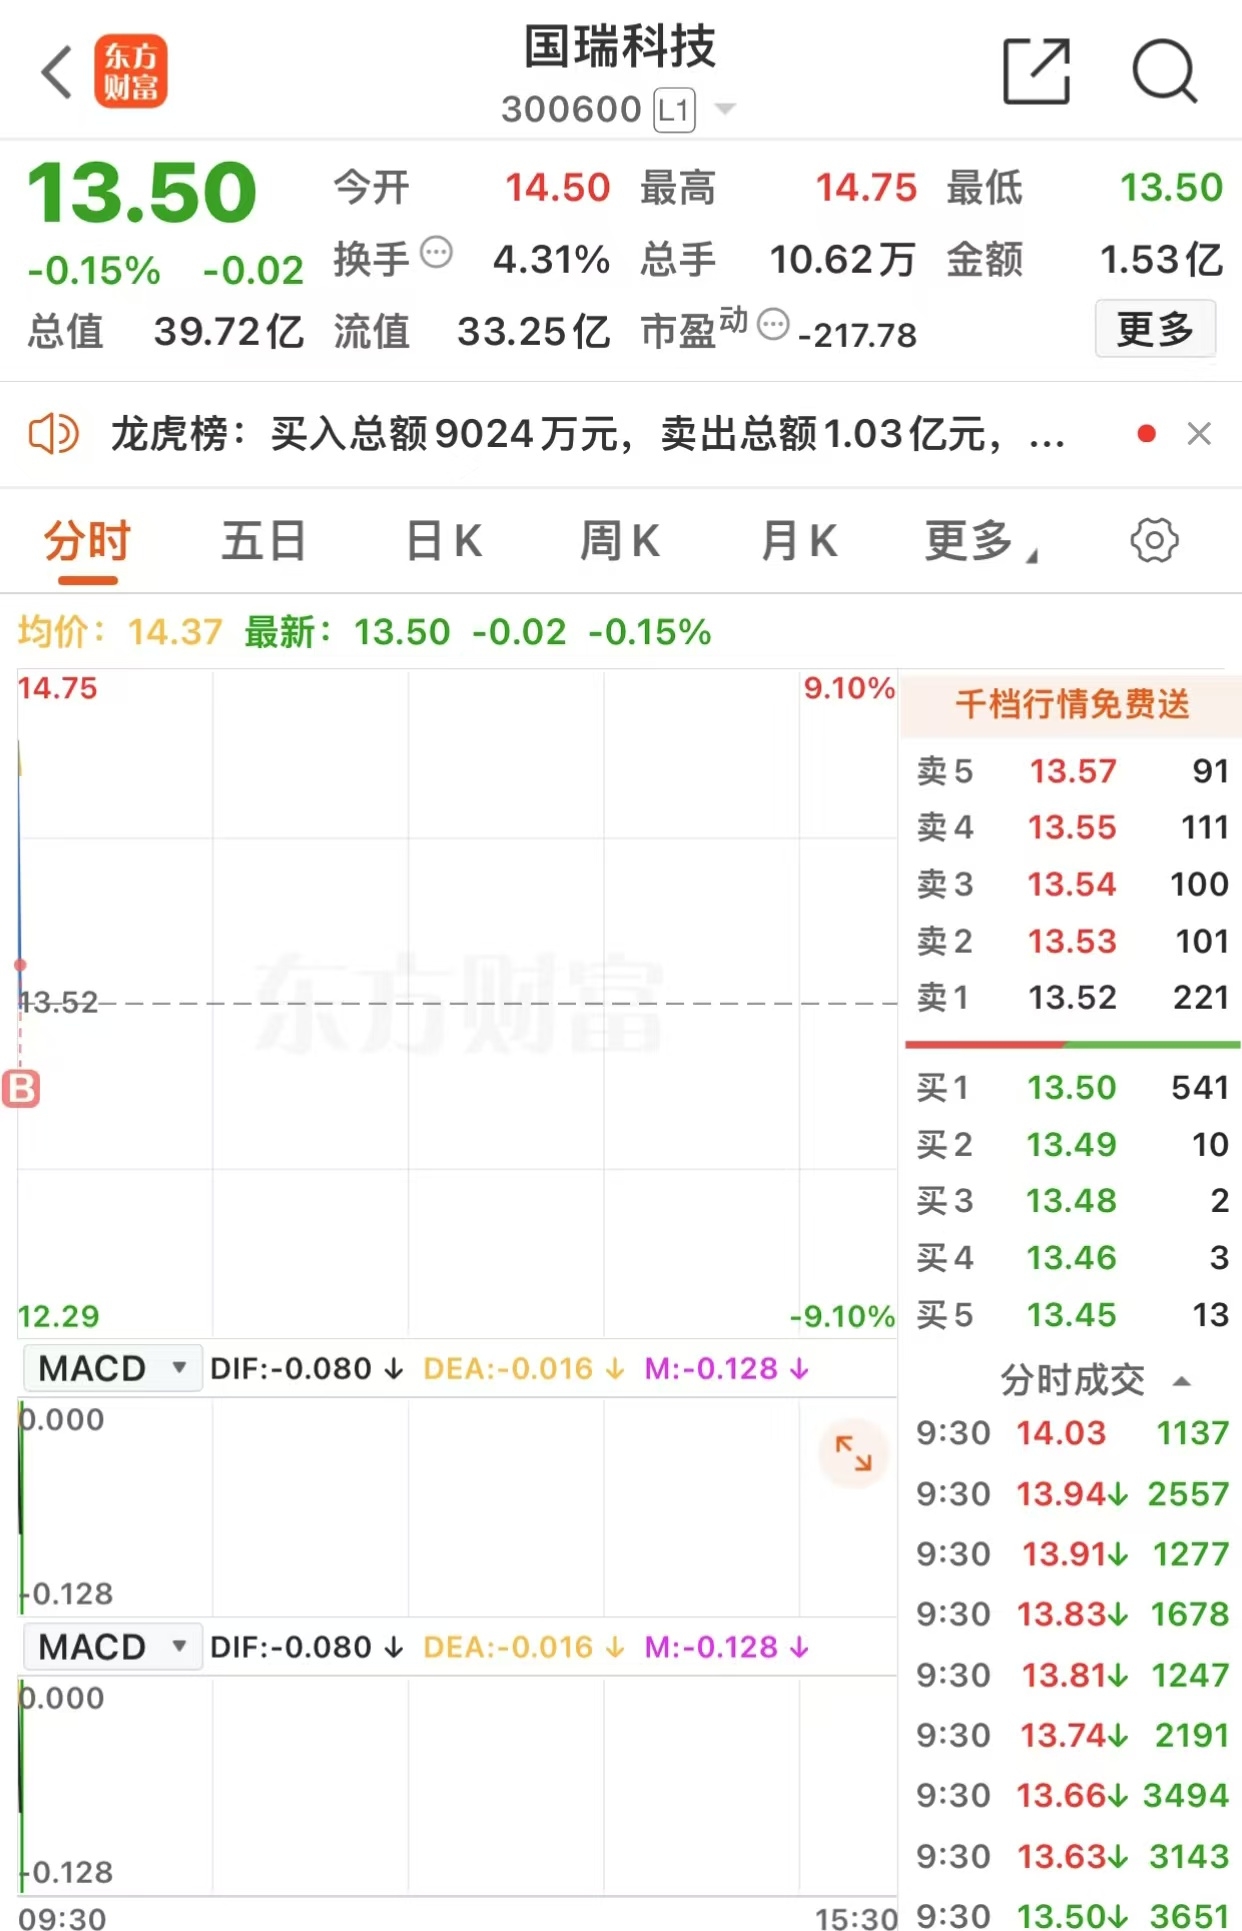1242x1931 pixels.
Task: Select 买4 row at 13.46
Action: pyautogui.click(x=1072, y=1257)
